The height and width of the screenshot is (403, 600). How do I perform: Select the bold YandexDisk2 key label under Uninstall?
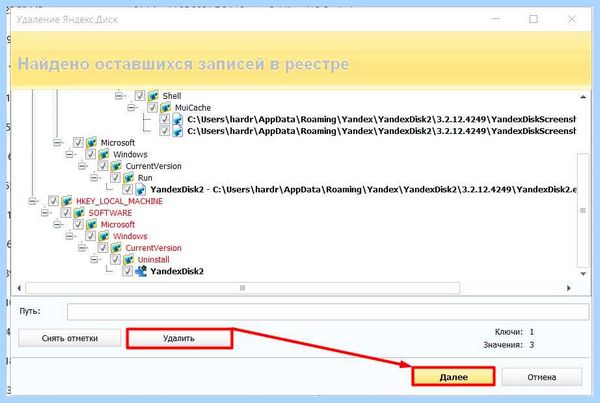pyautogui.click(x=177, y=271)
